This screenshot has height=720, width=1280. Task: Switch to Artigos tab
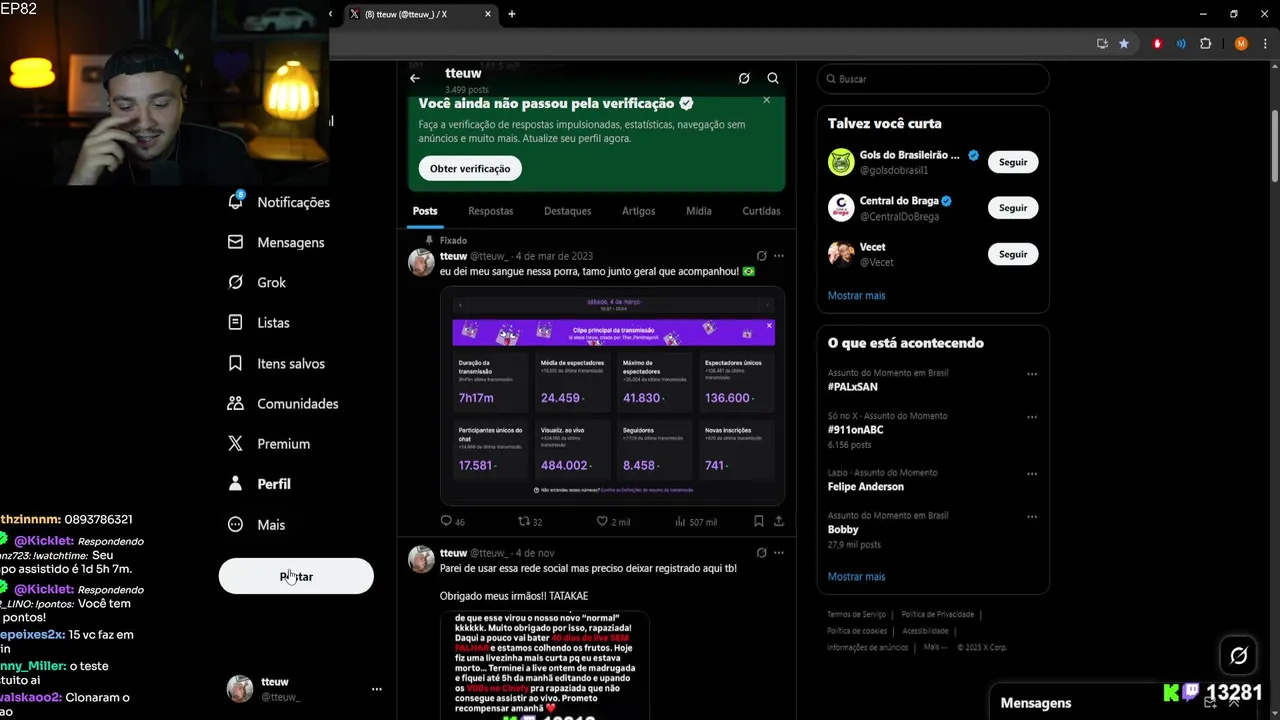[x=638, y=211]
